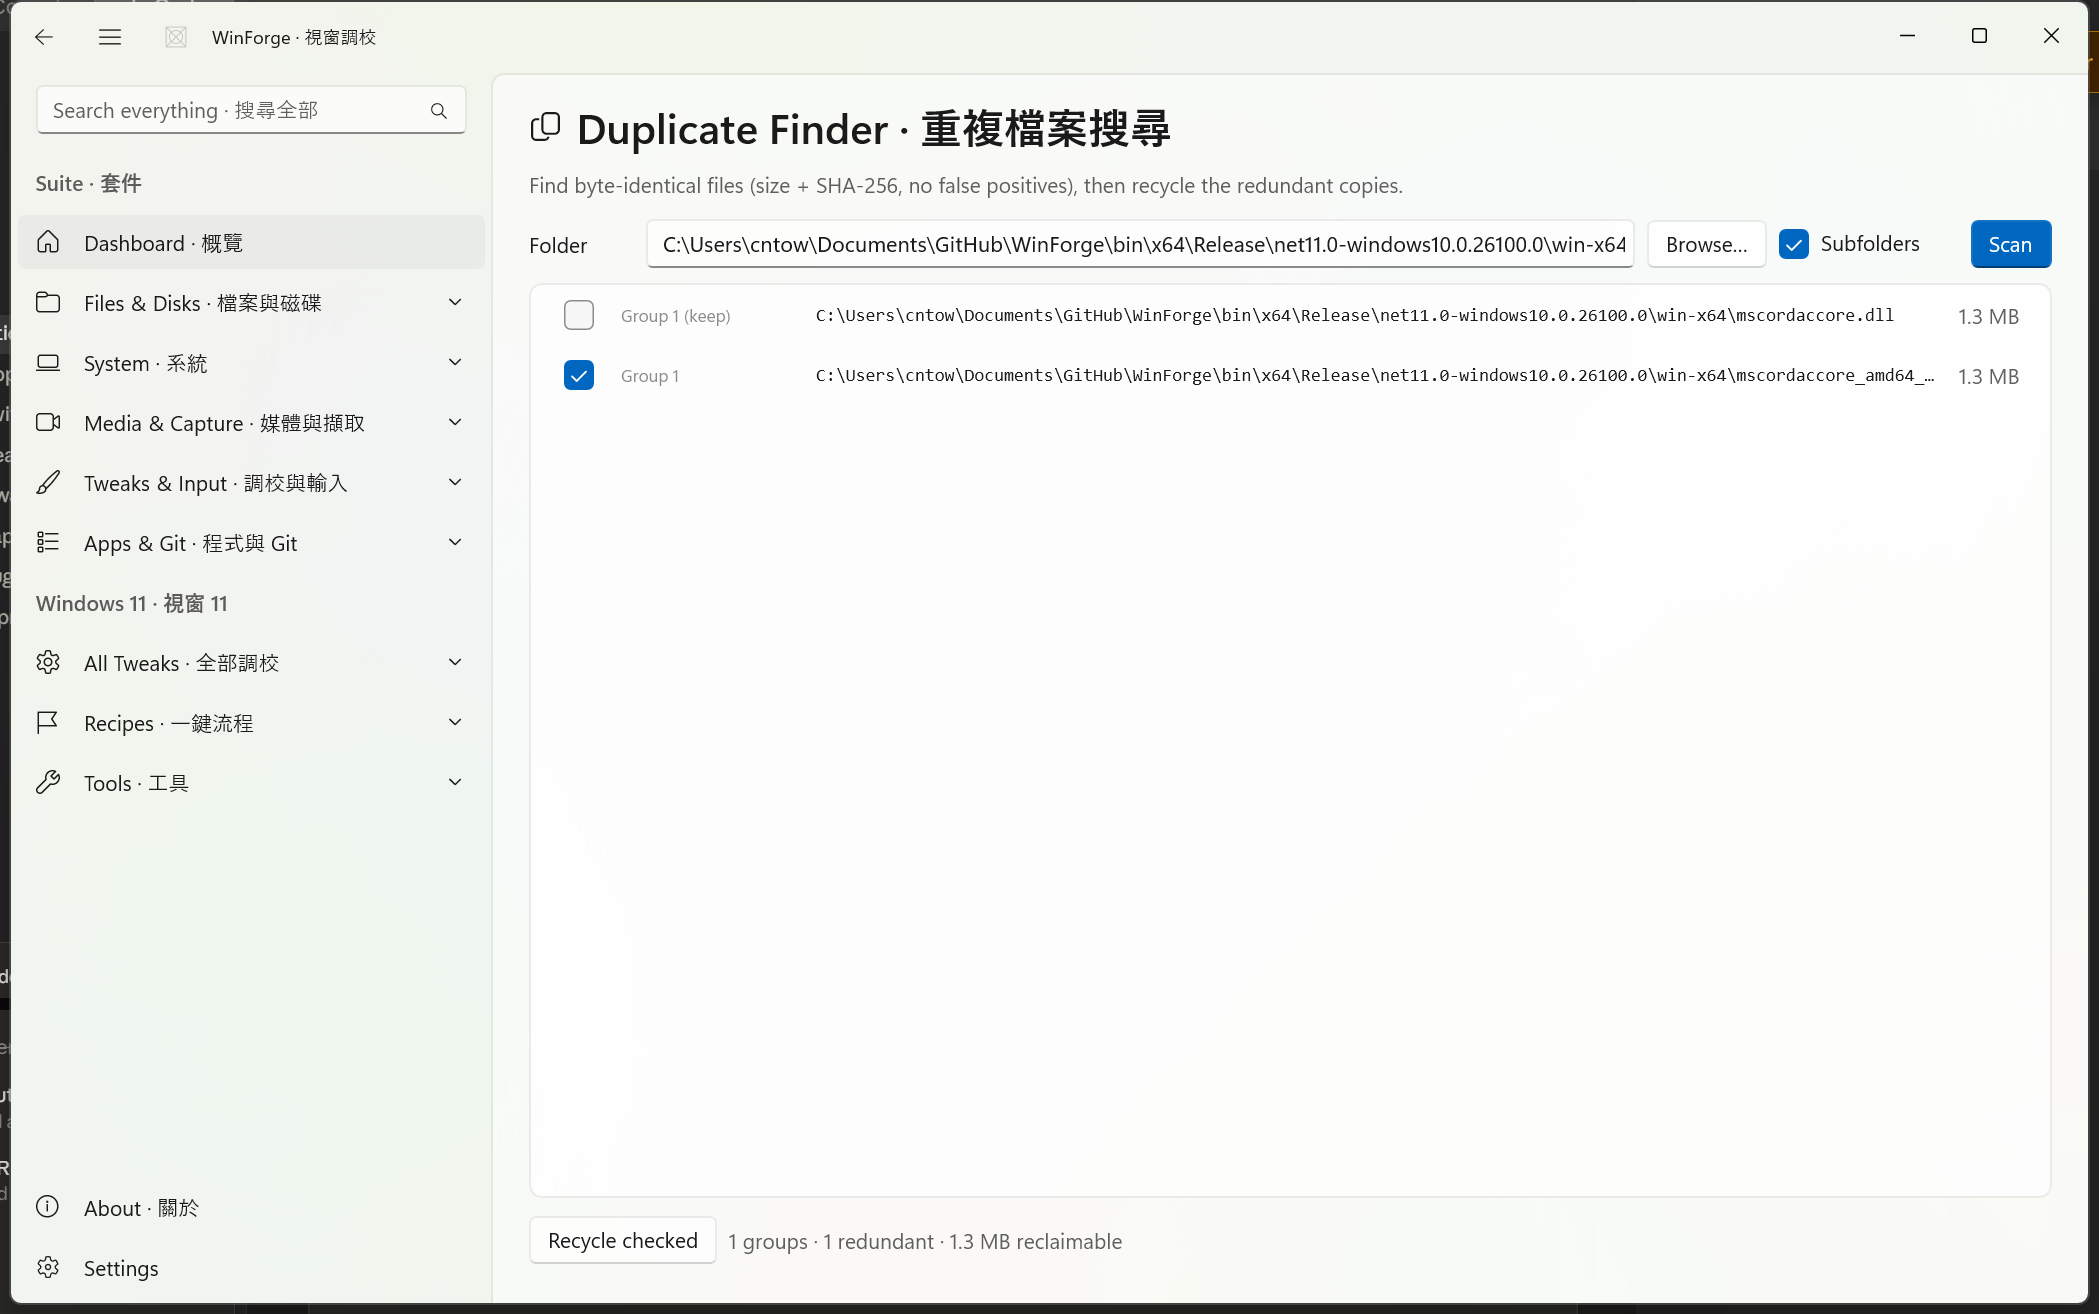
Task: Select Apps & Git menu item
Action: 251,543
